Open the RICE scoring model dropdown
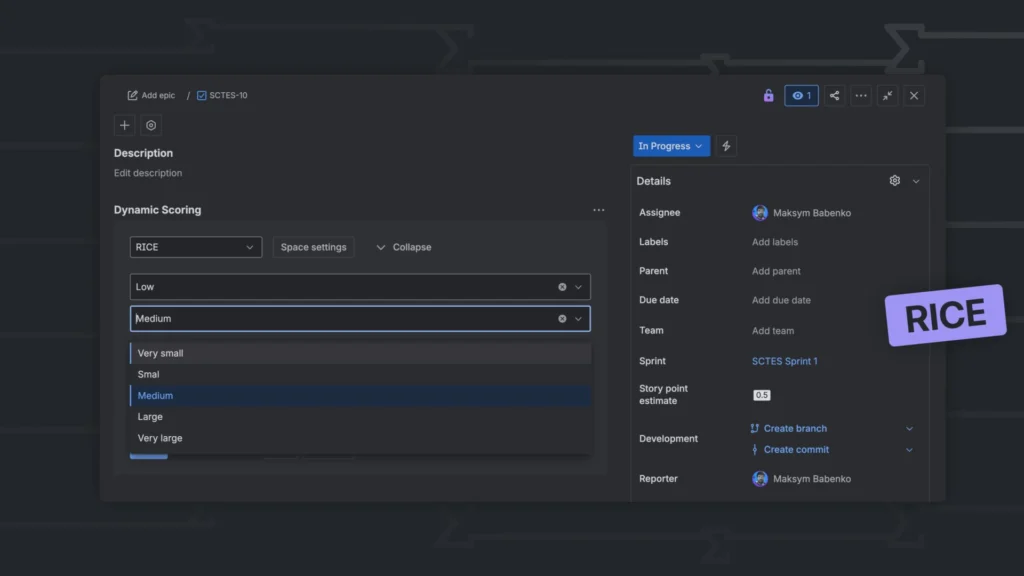This screenshot has width=1024, height=576. pyautogui.click(x=195, y=247)
